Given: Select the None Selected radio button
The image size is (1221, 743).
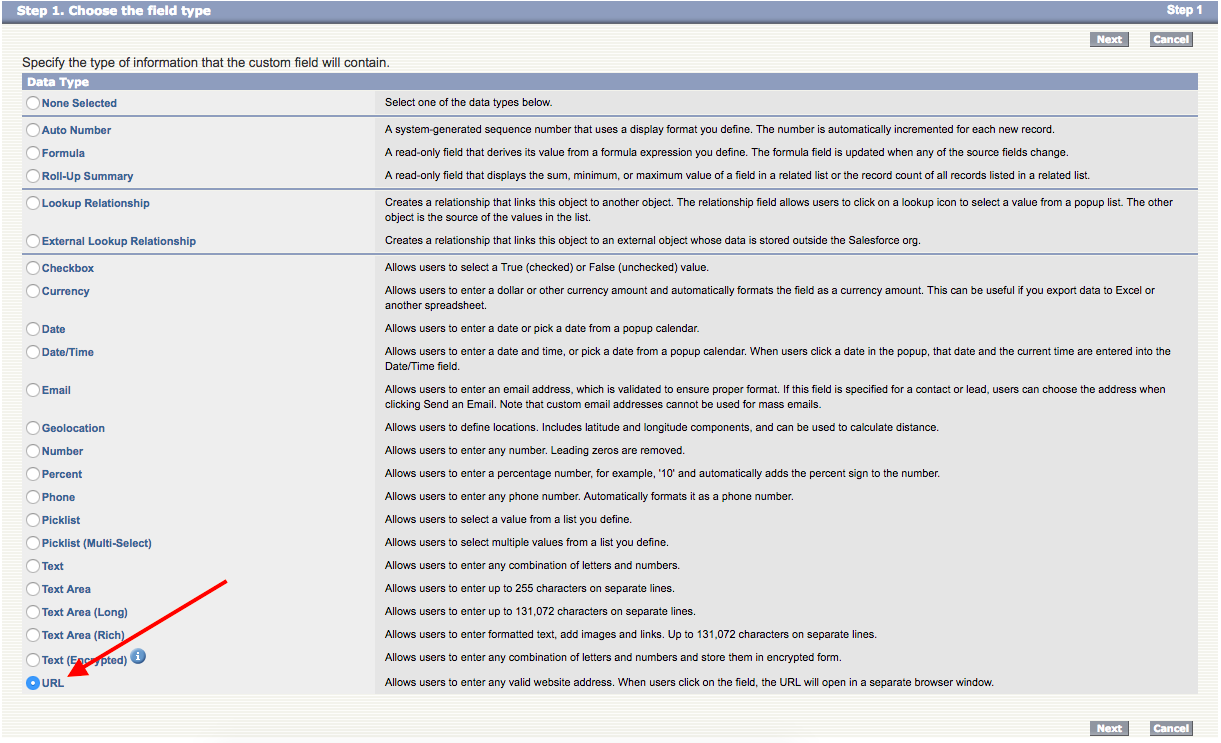Looking at the screenshot, I should [34, 103].
